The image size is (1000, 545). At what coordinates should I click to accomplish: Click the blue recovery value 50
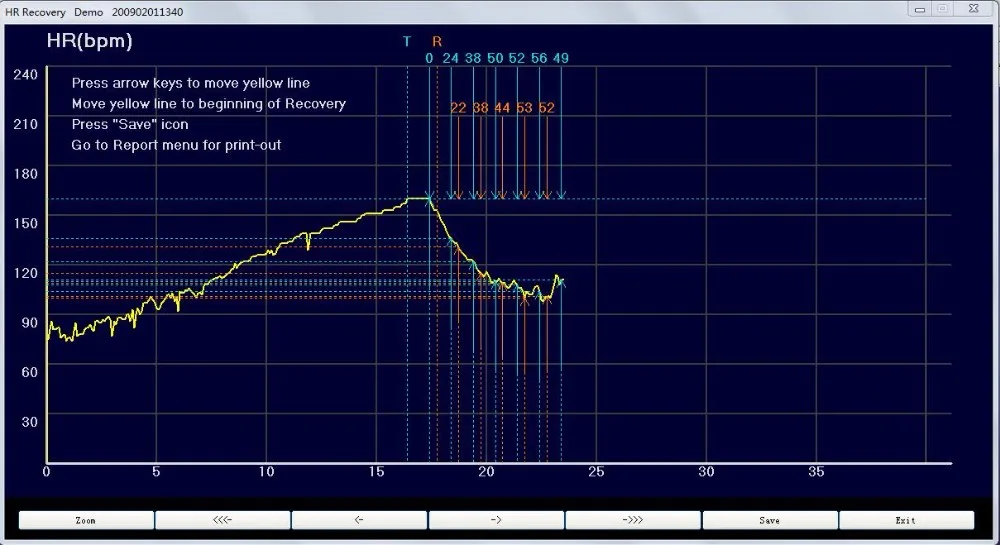coord(495,58)
